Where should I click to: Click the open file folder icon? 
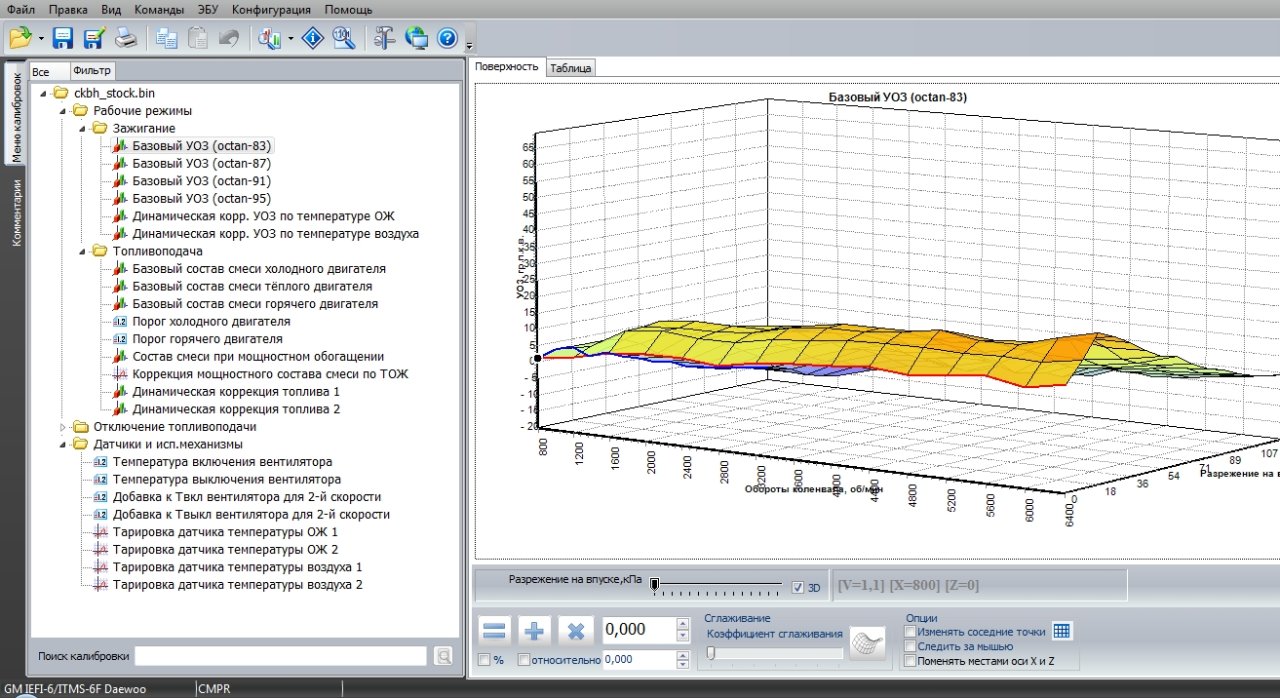tap(19, 39)
